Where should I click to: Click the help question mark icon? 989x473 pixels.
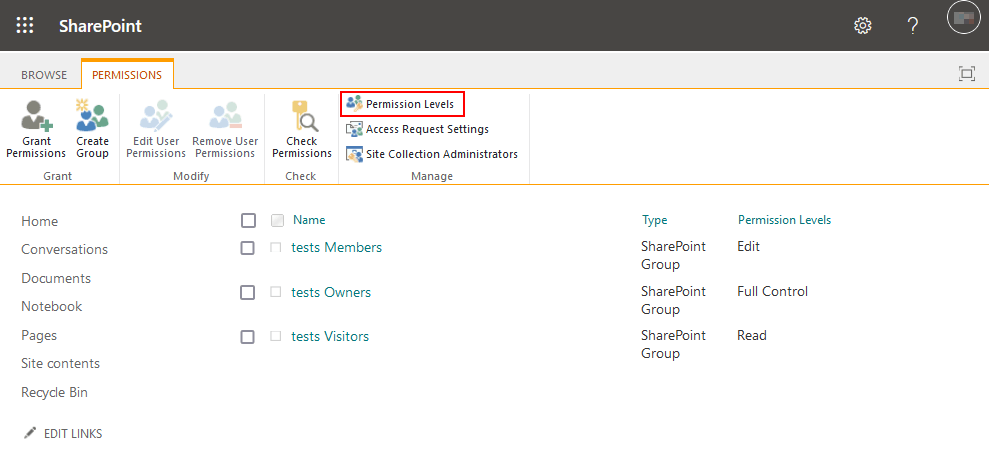912,26
